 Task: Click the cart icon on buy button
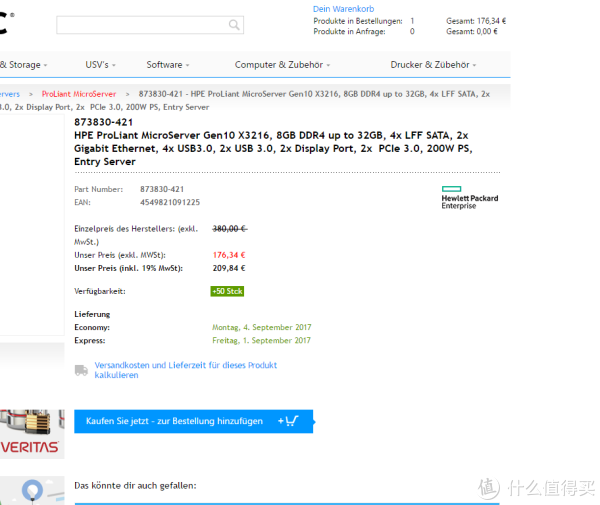(288, 421)
